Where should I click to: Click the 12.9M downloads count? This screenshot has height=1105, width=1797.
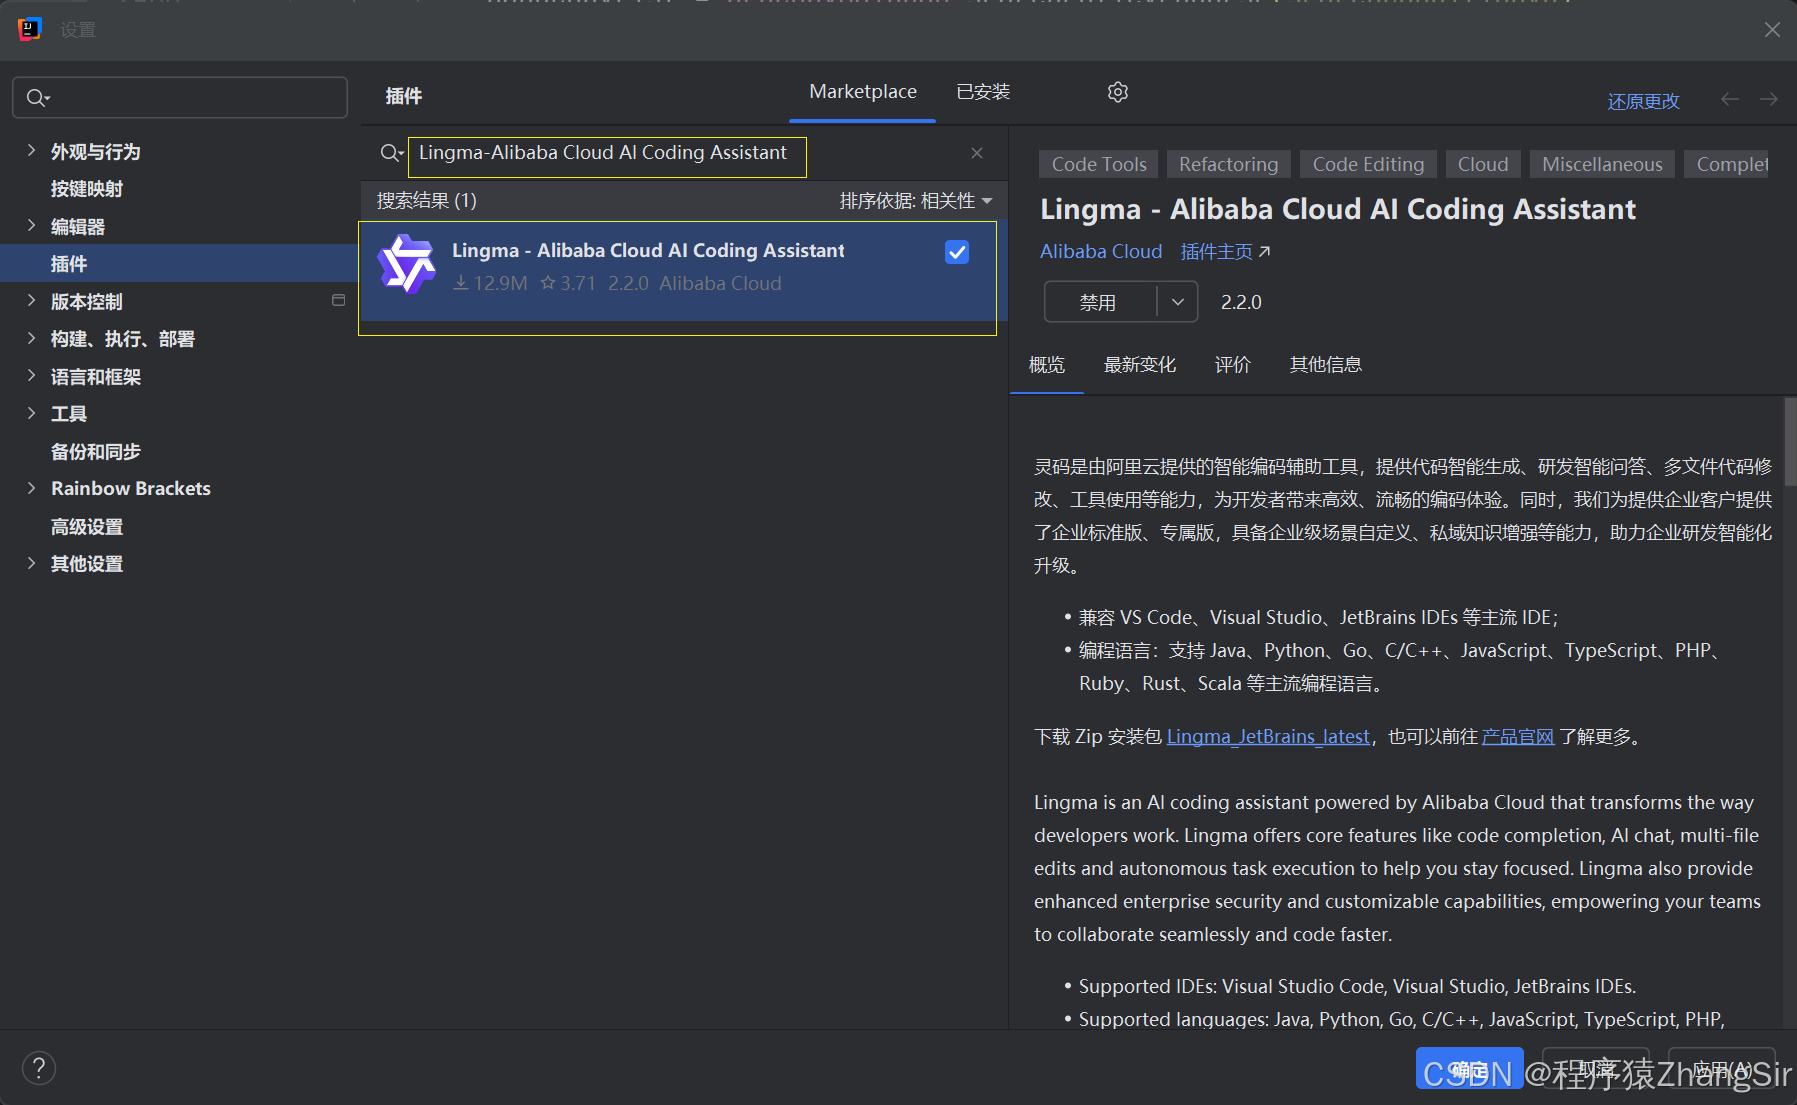click(x=490, y=284)
